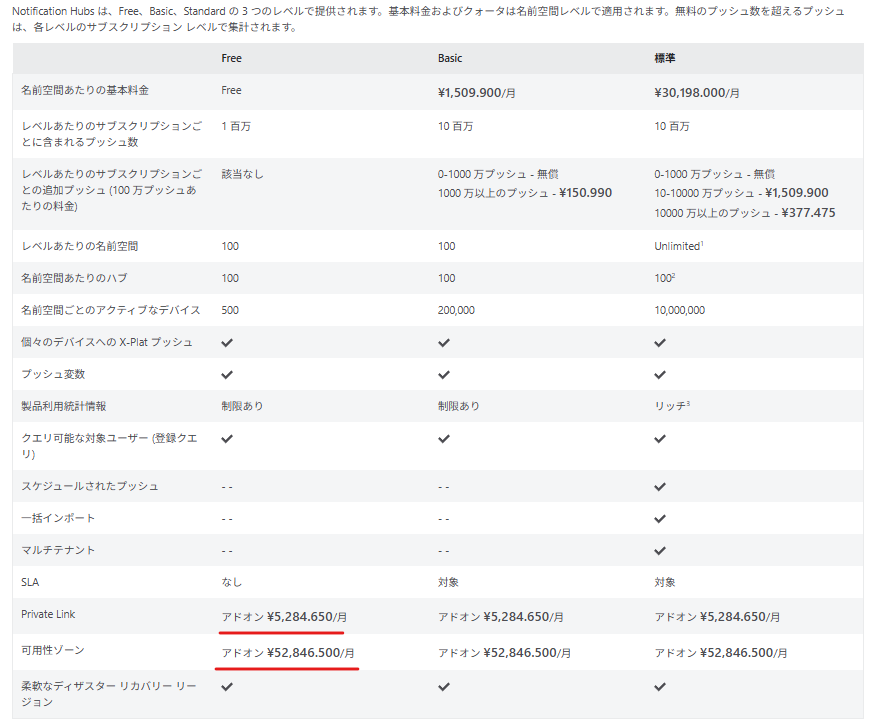Click the '1 百万' included pushes value
Viewport: 879px width, 725px height.
(x=236, y=126)
